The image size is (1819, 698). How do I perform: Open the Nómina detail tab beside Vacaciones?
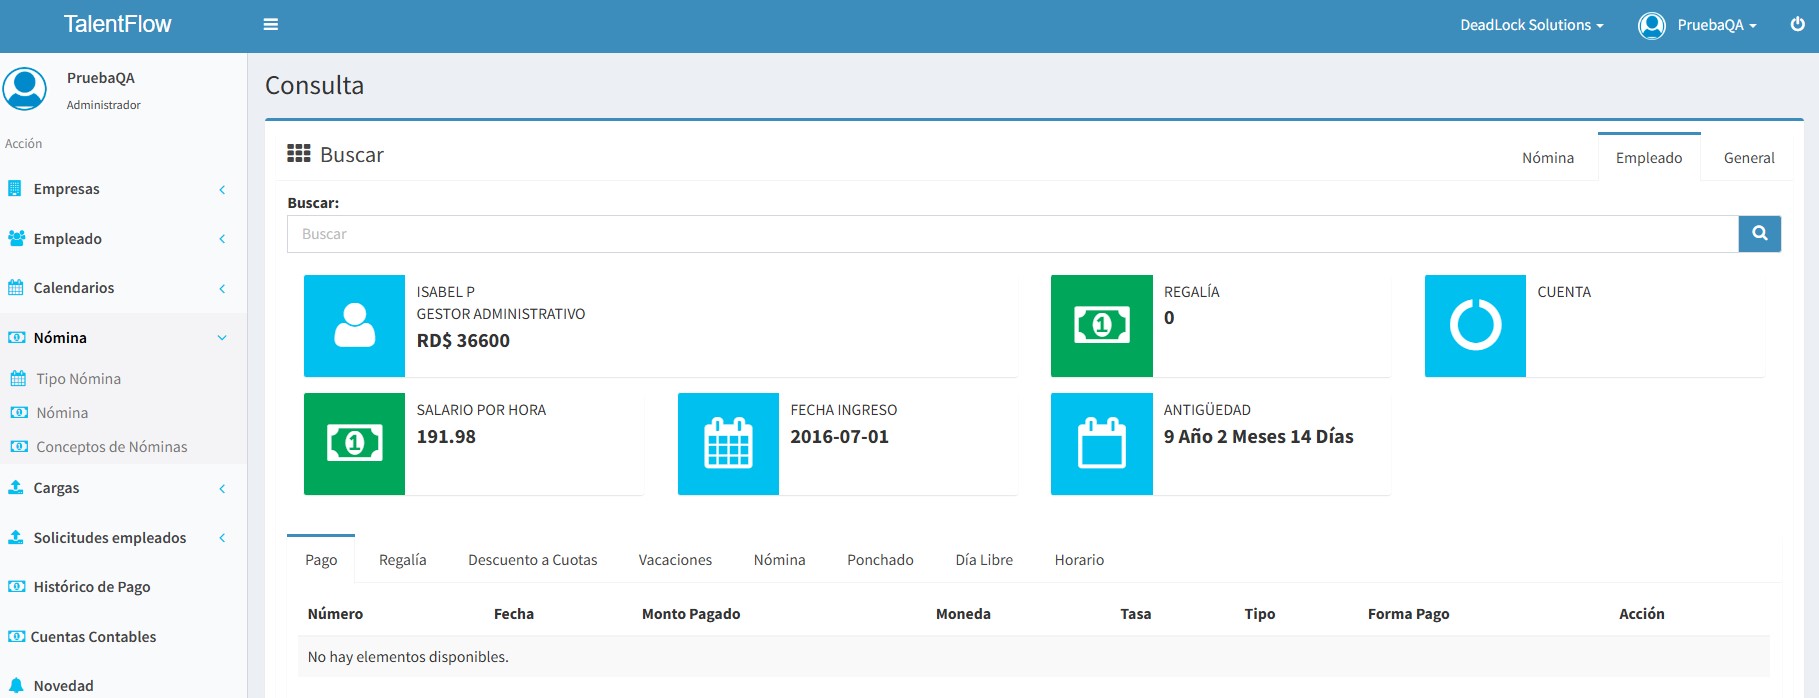click(779, 559)
